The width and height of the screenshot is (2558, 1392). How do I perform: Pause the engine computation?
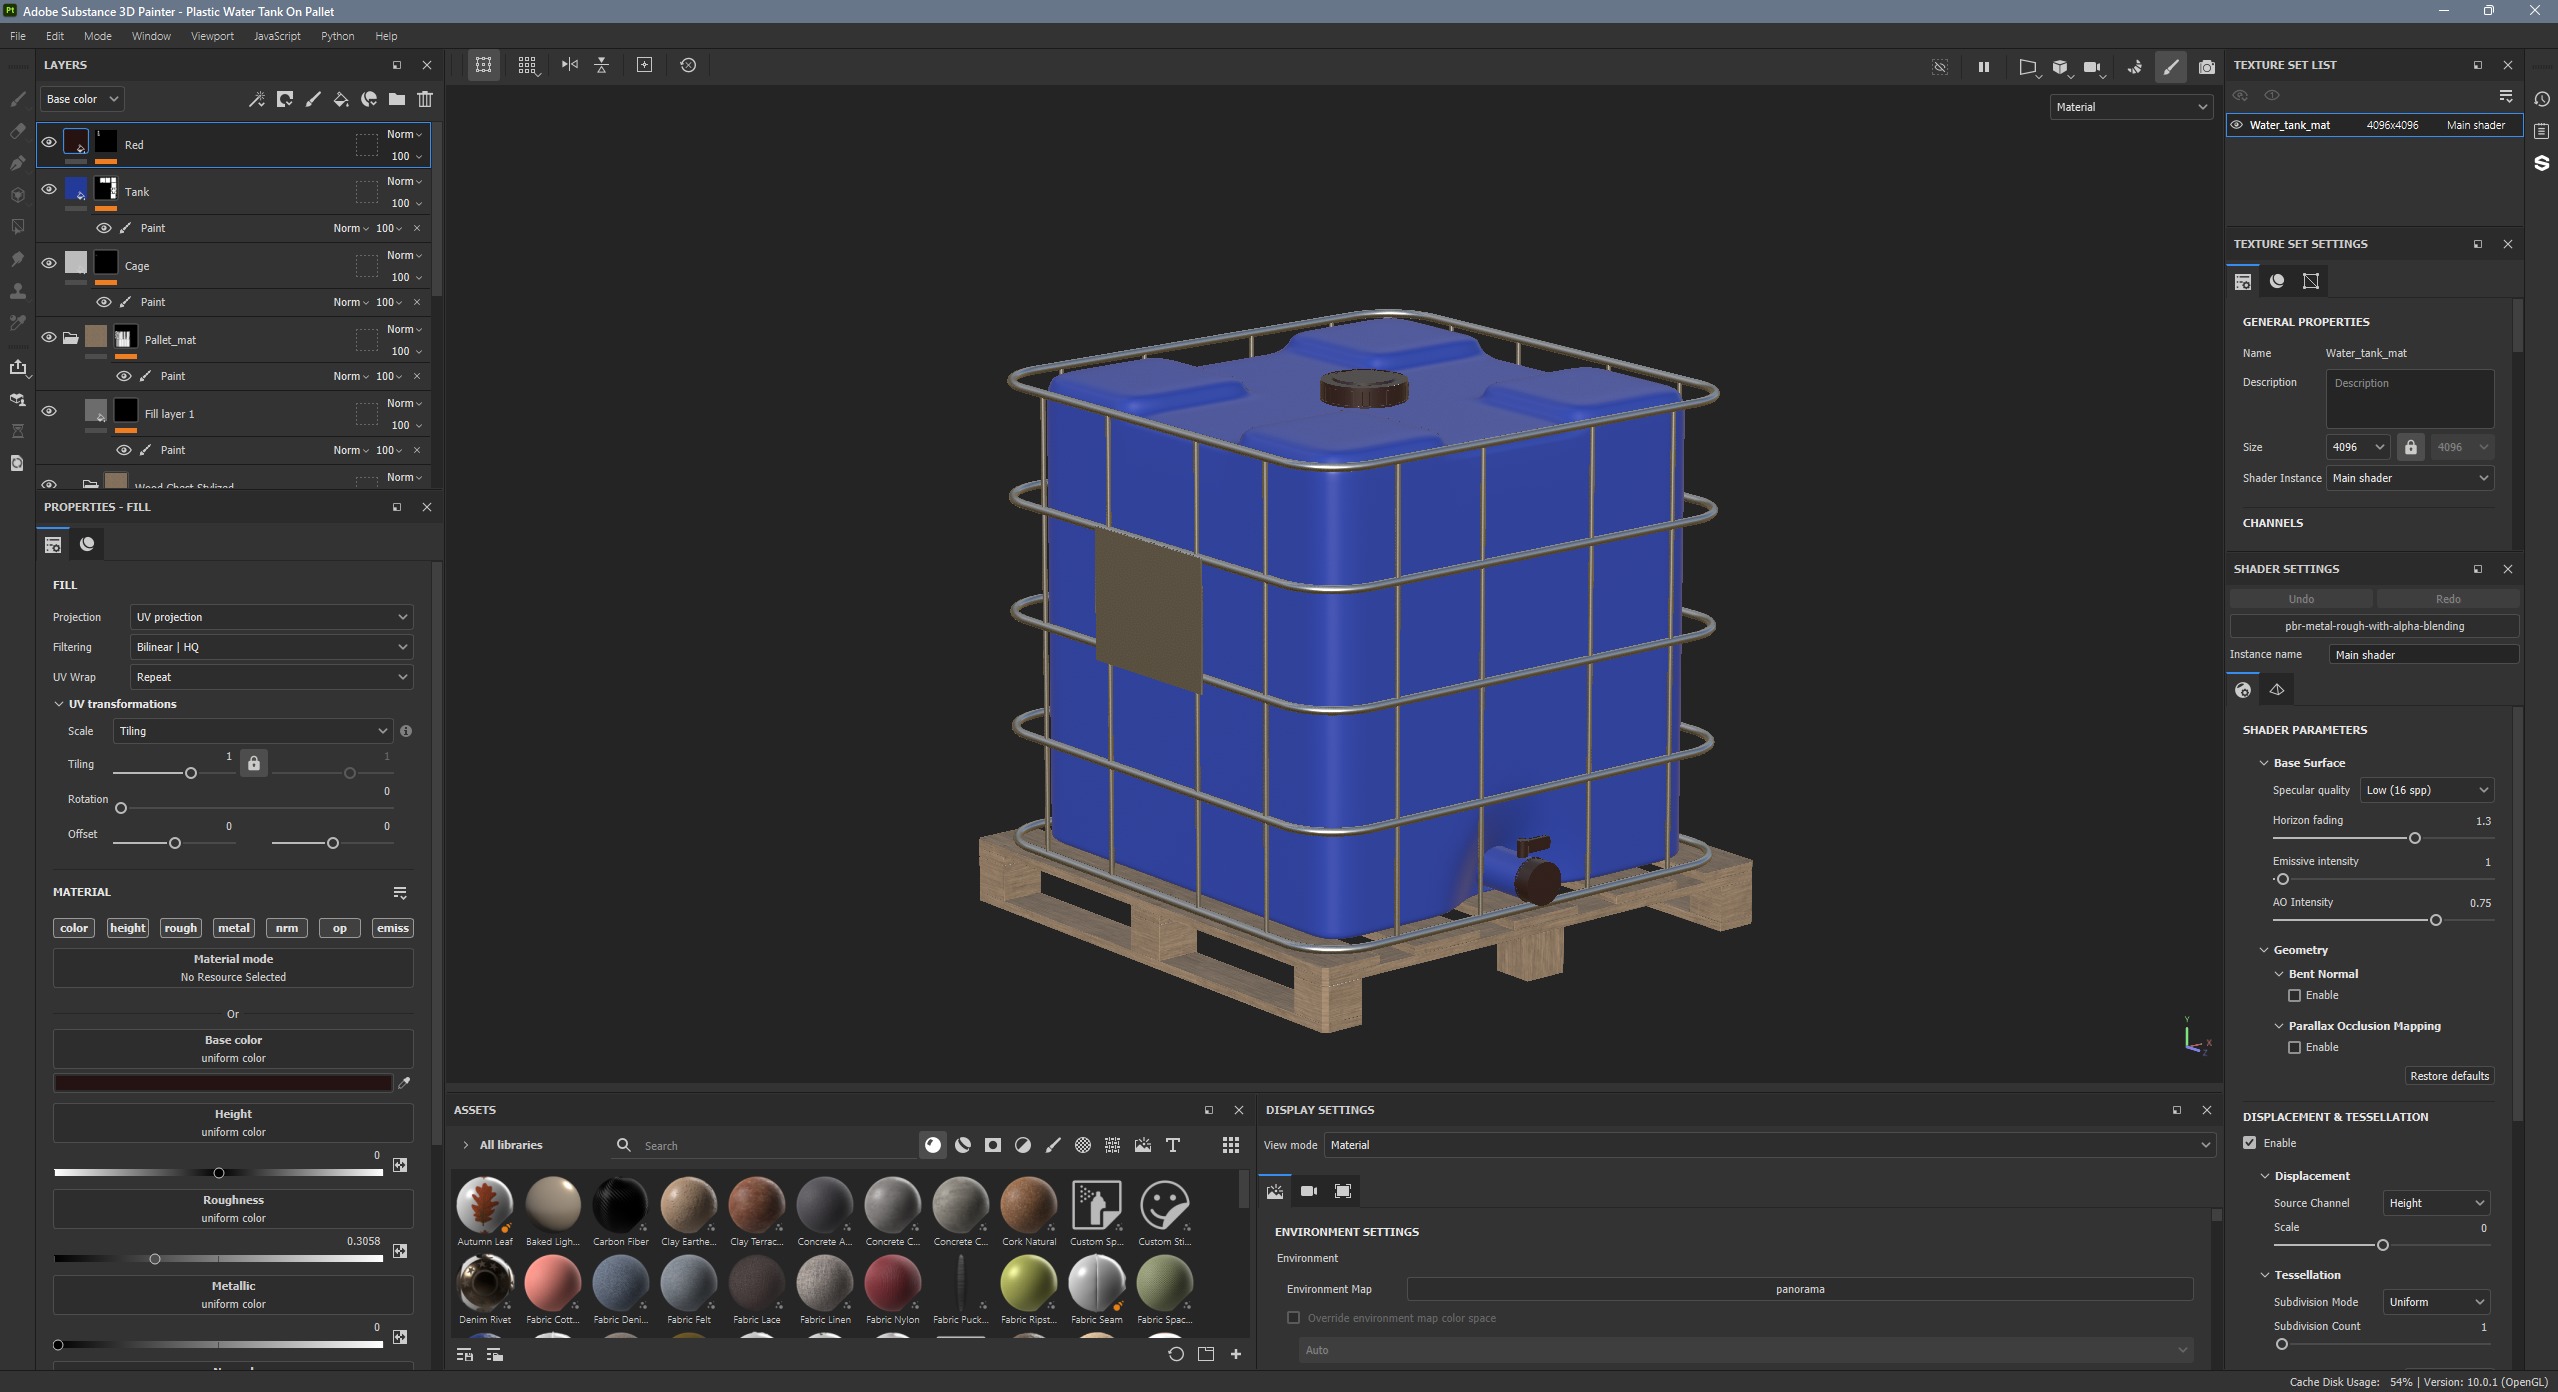pyautogui.click(x=1983, y=67)
